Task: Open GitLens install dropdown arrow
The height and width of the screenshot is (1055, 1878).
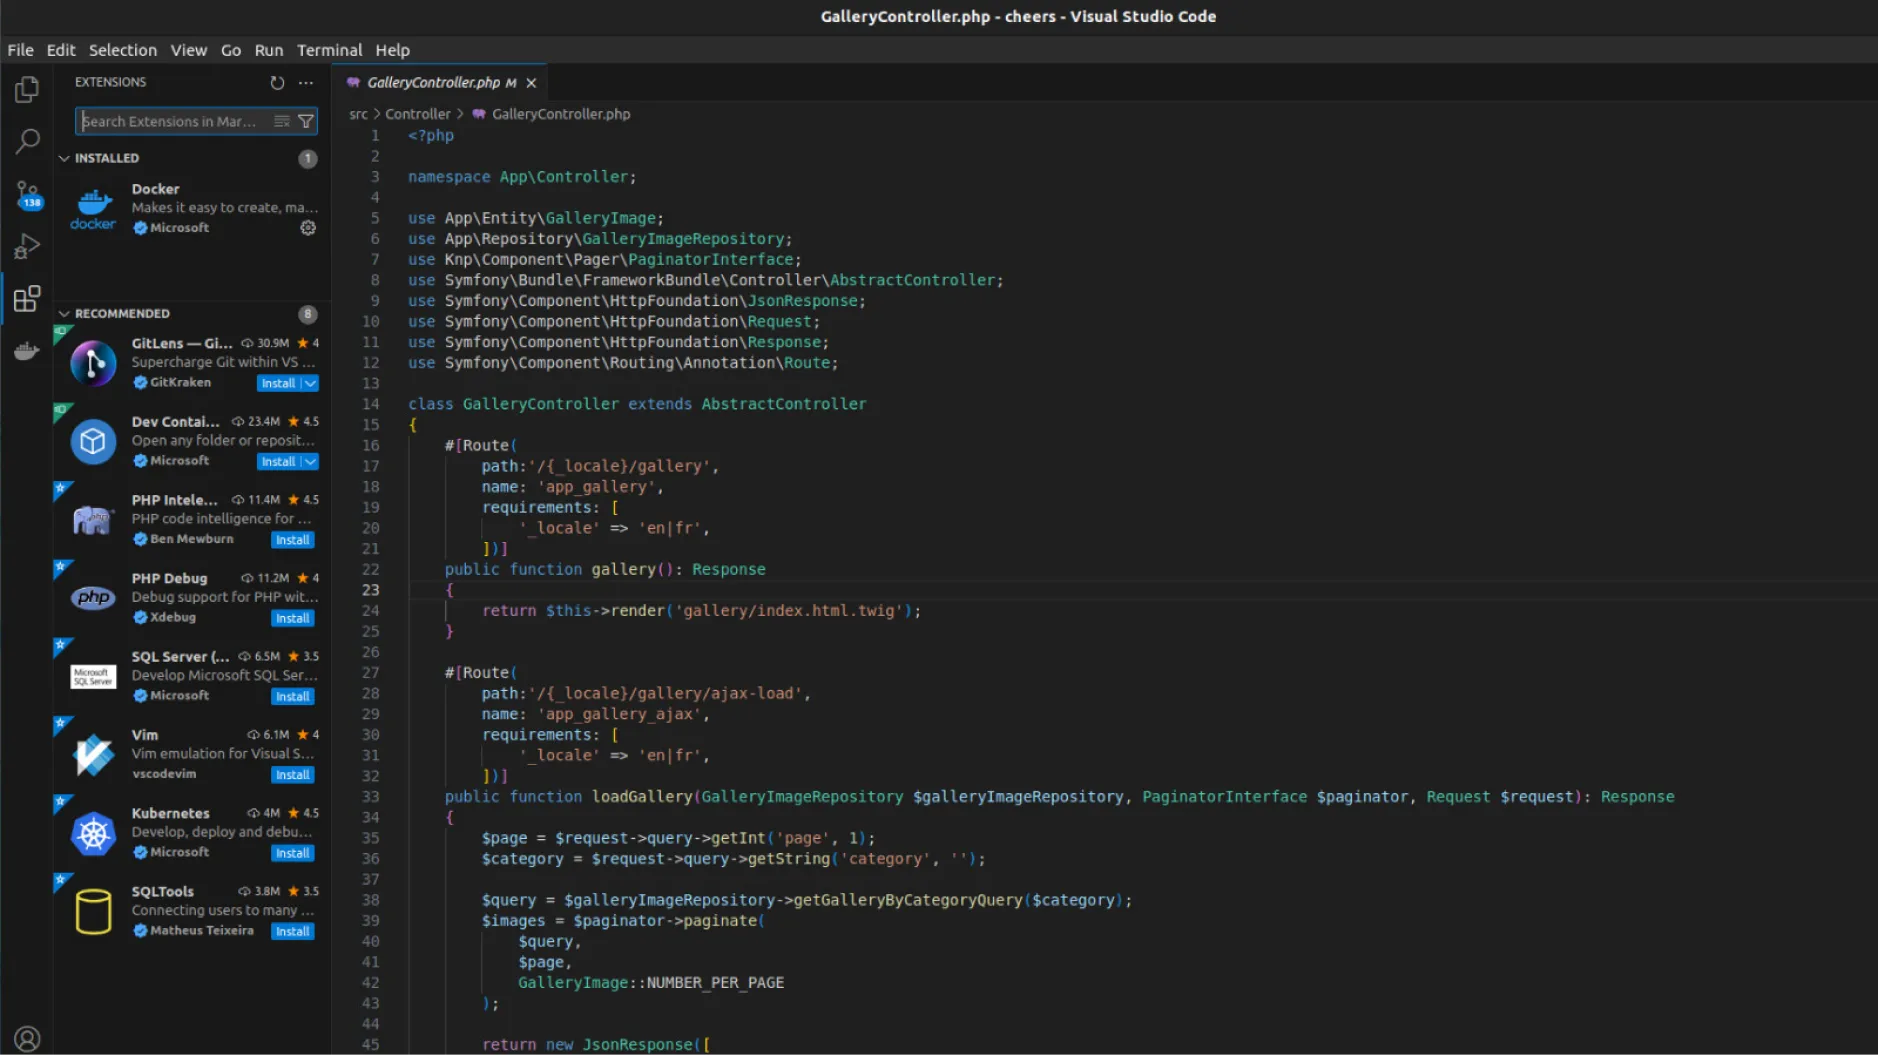Action: (311, 383)
